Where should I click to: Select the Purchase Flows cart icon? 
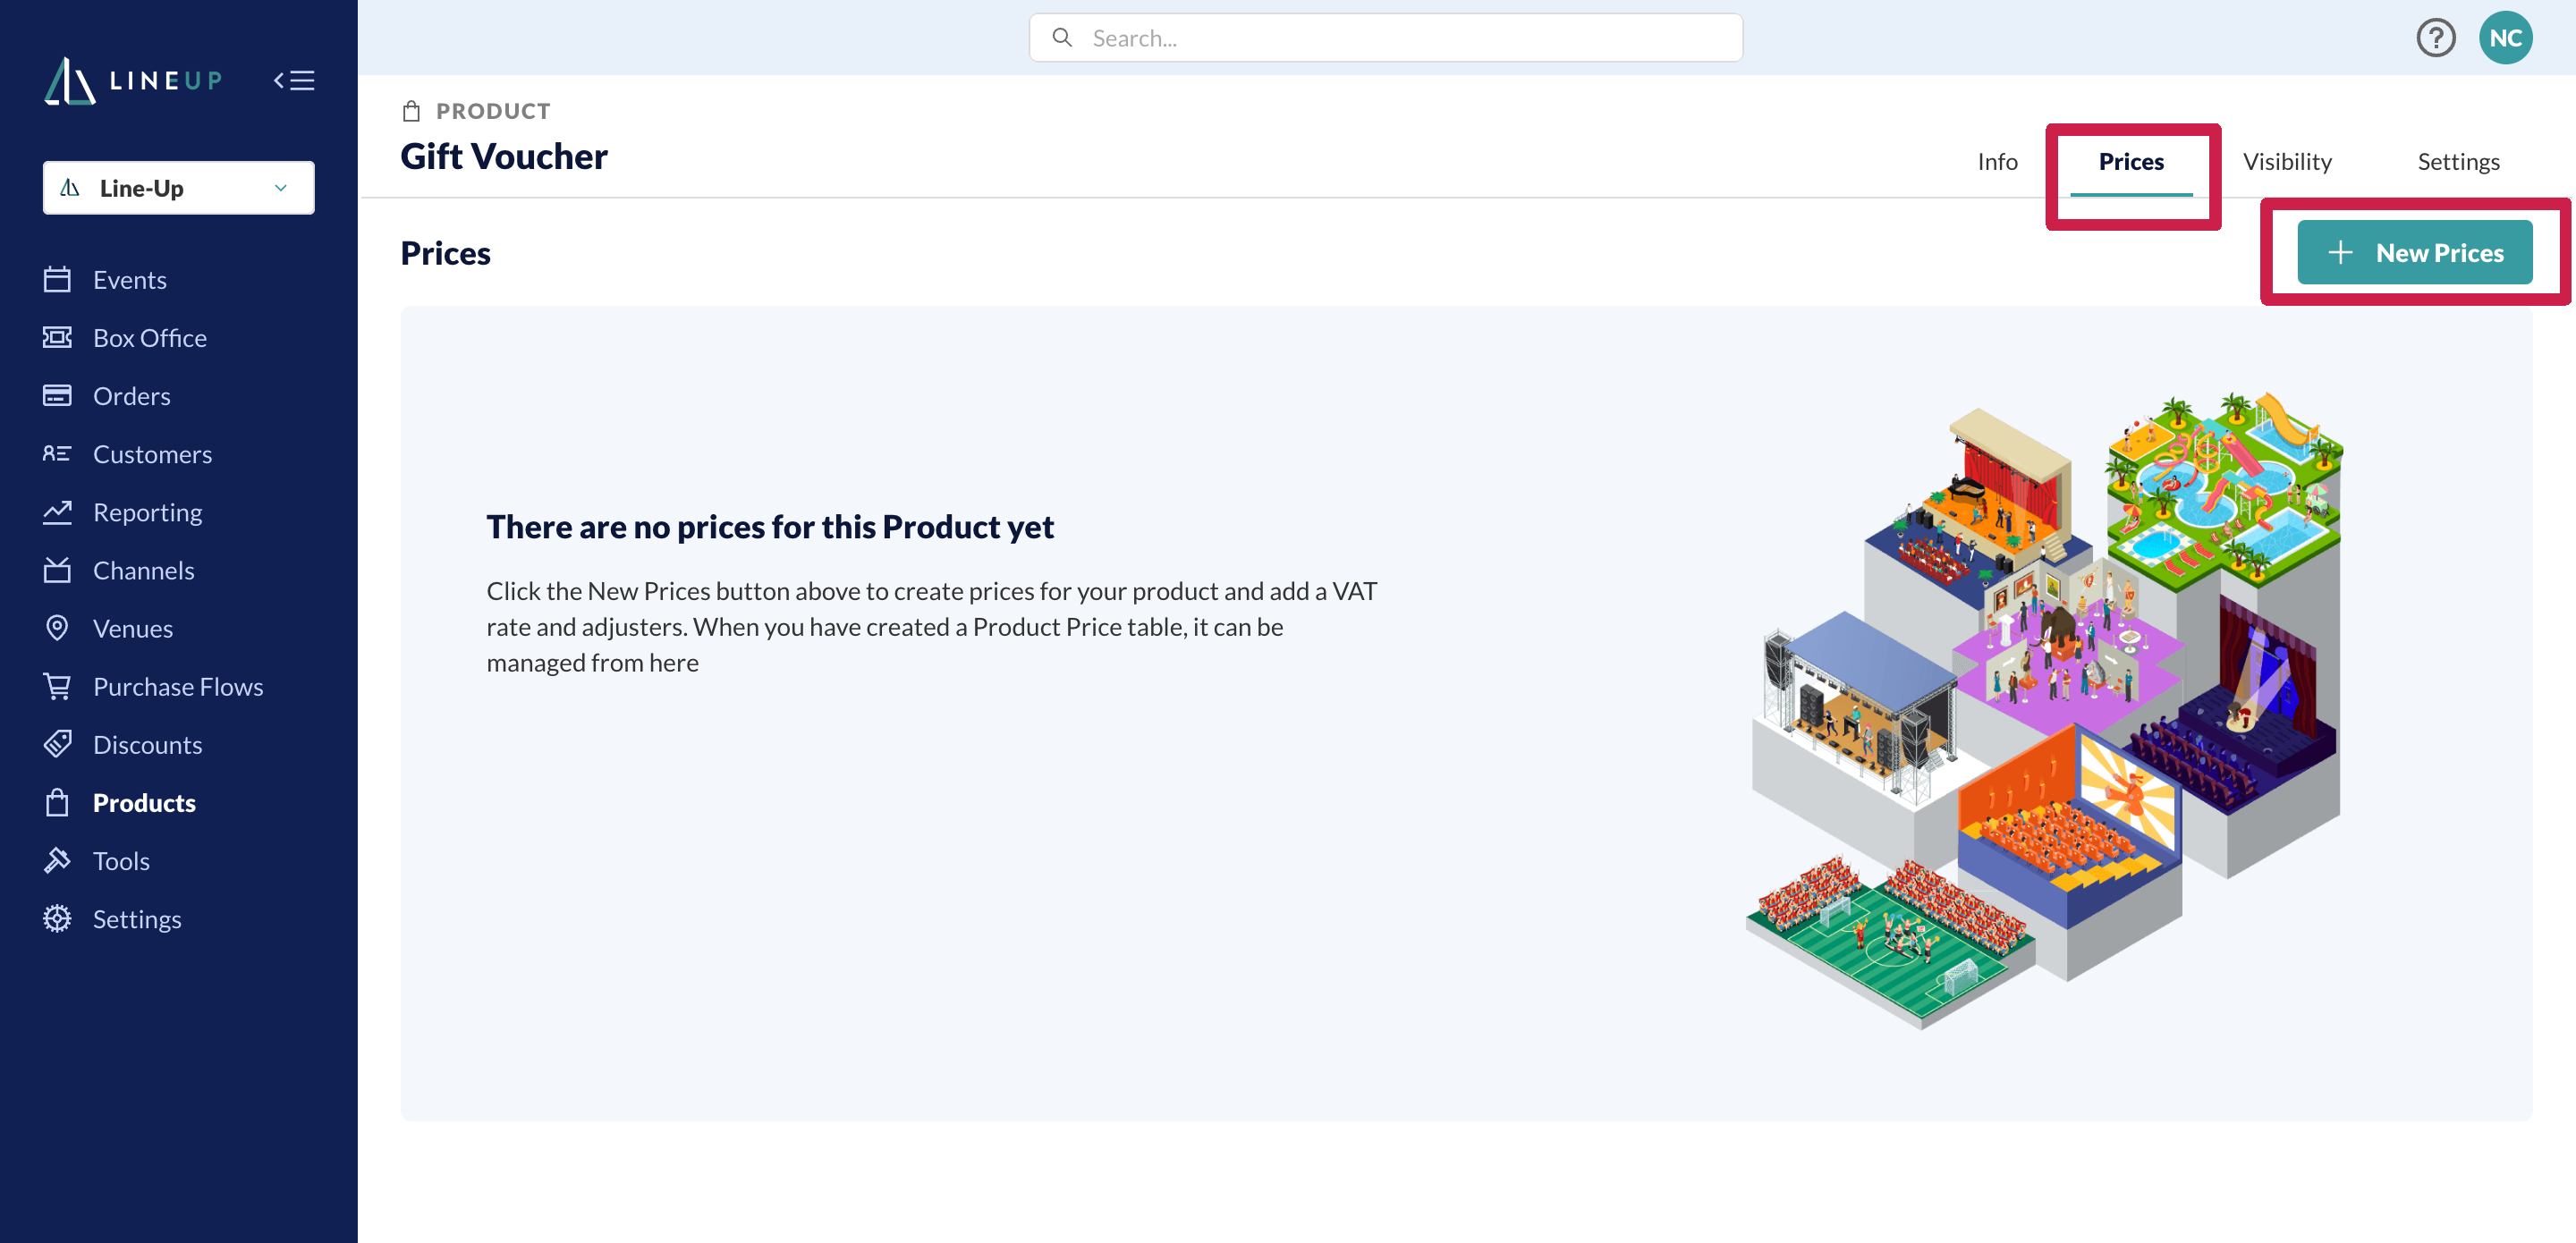(57, 686)
